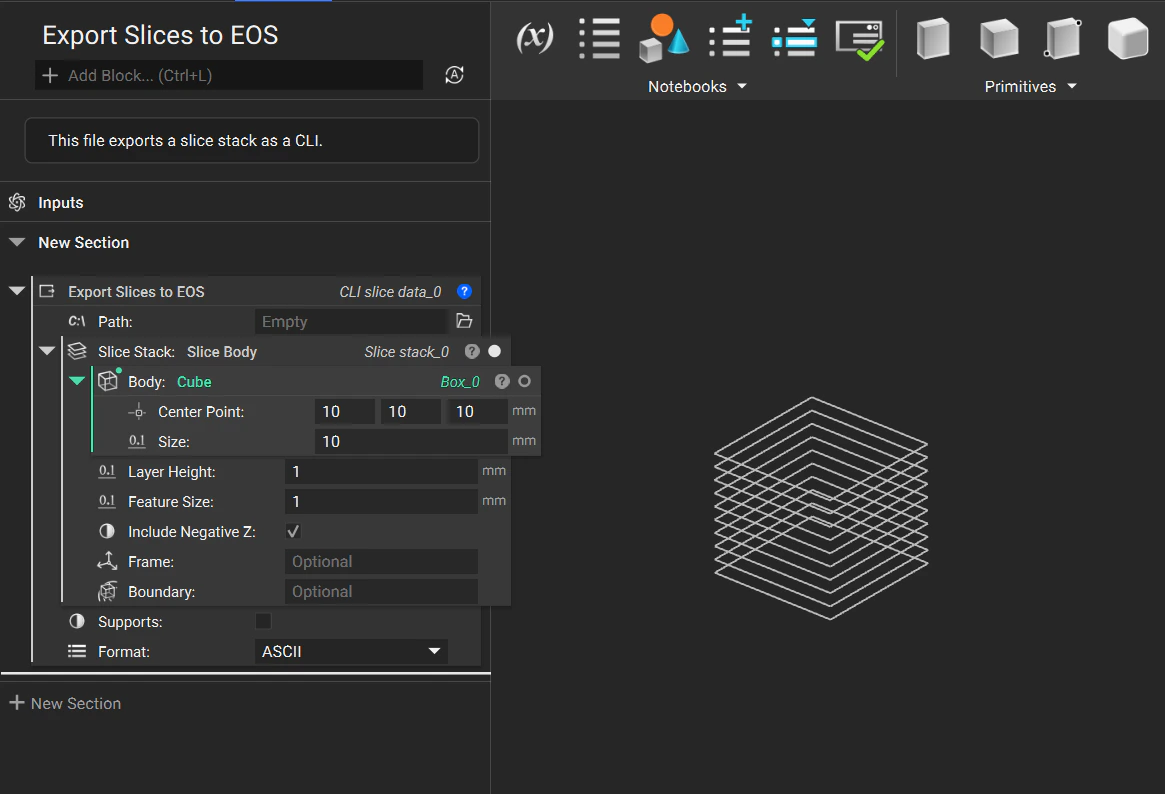Click the insert-into-list toolbar icon
Image resolution: width=1165 pixels, height=794 pixels.
click(794, 38)
